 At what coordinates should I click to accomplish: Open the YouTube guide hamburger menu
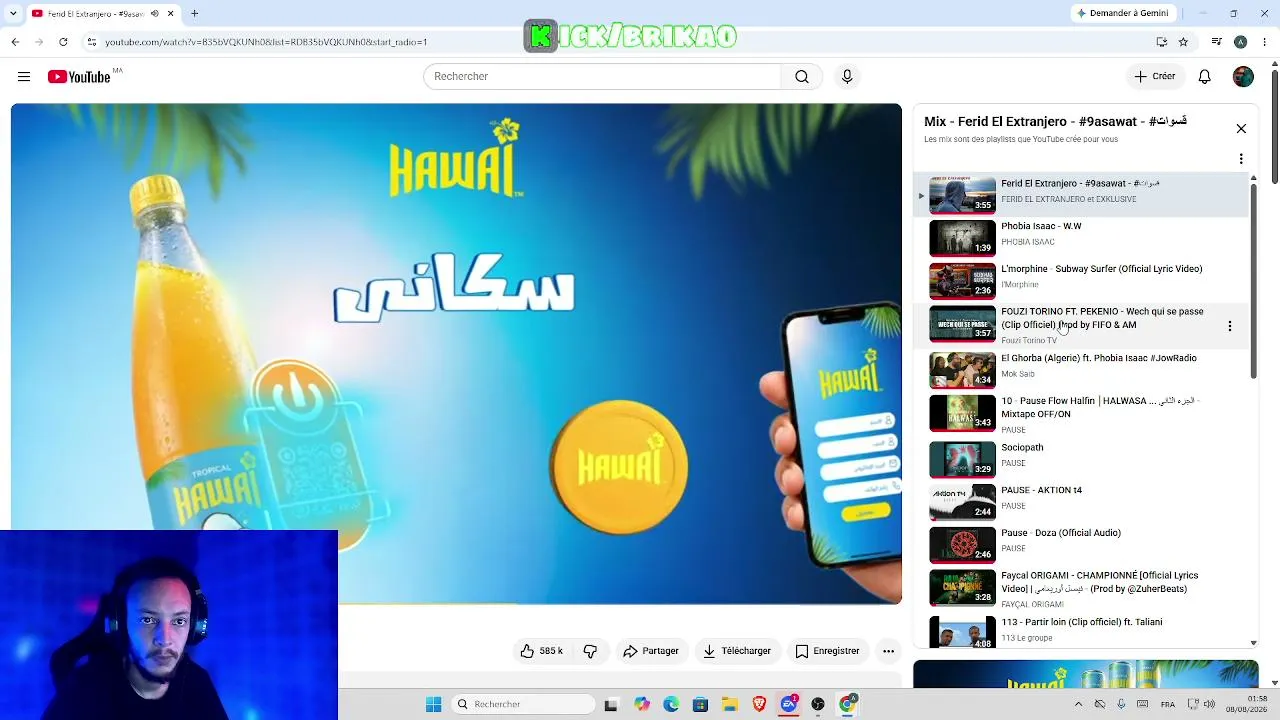(x=24, y=77)
